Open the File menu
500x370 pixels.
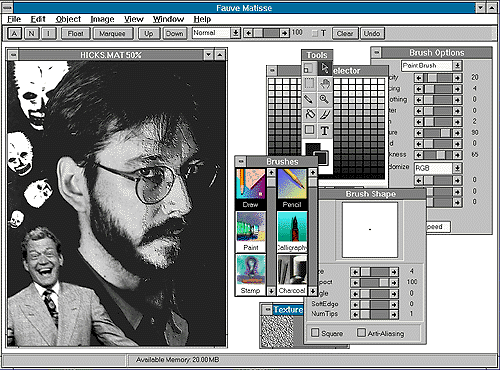tap(14, 19)
